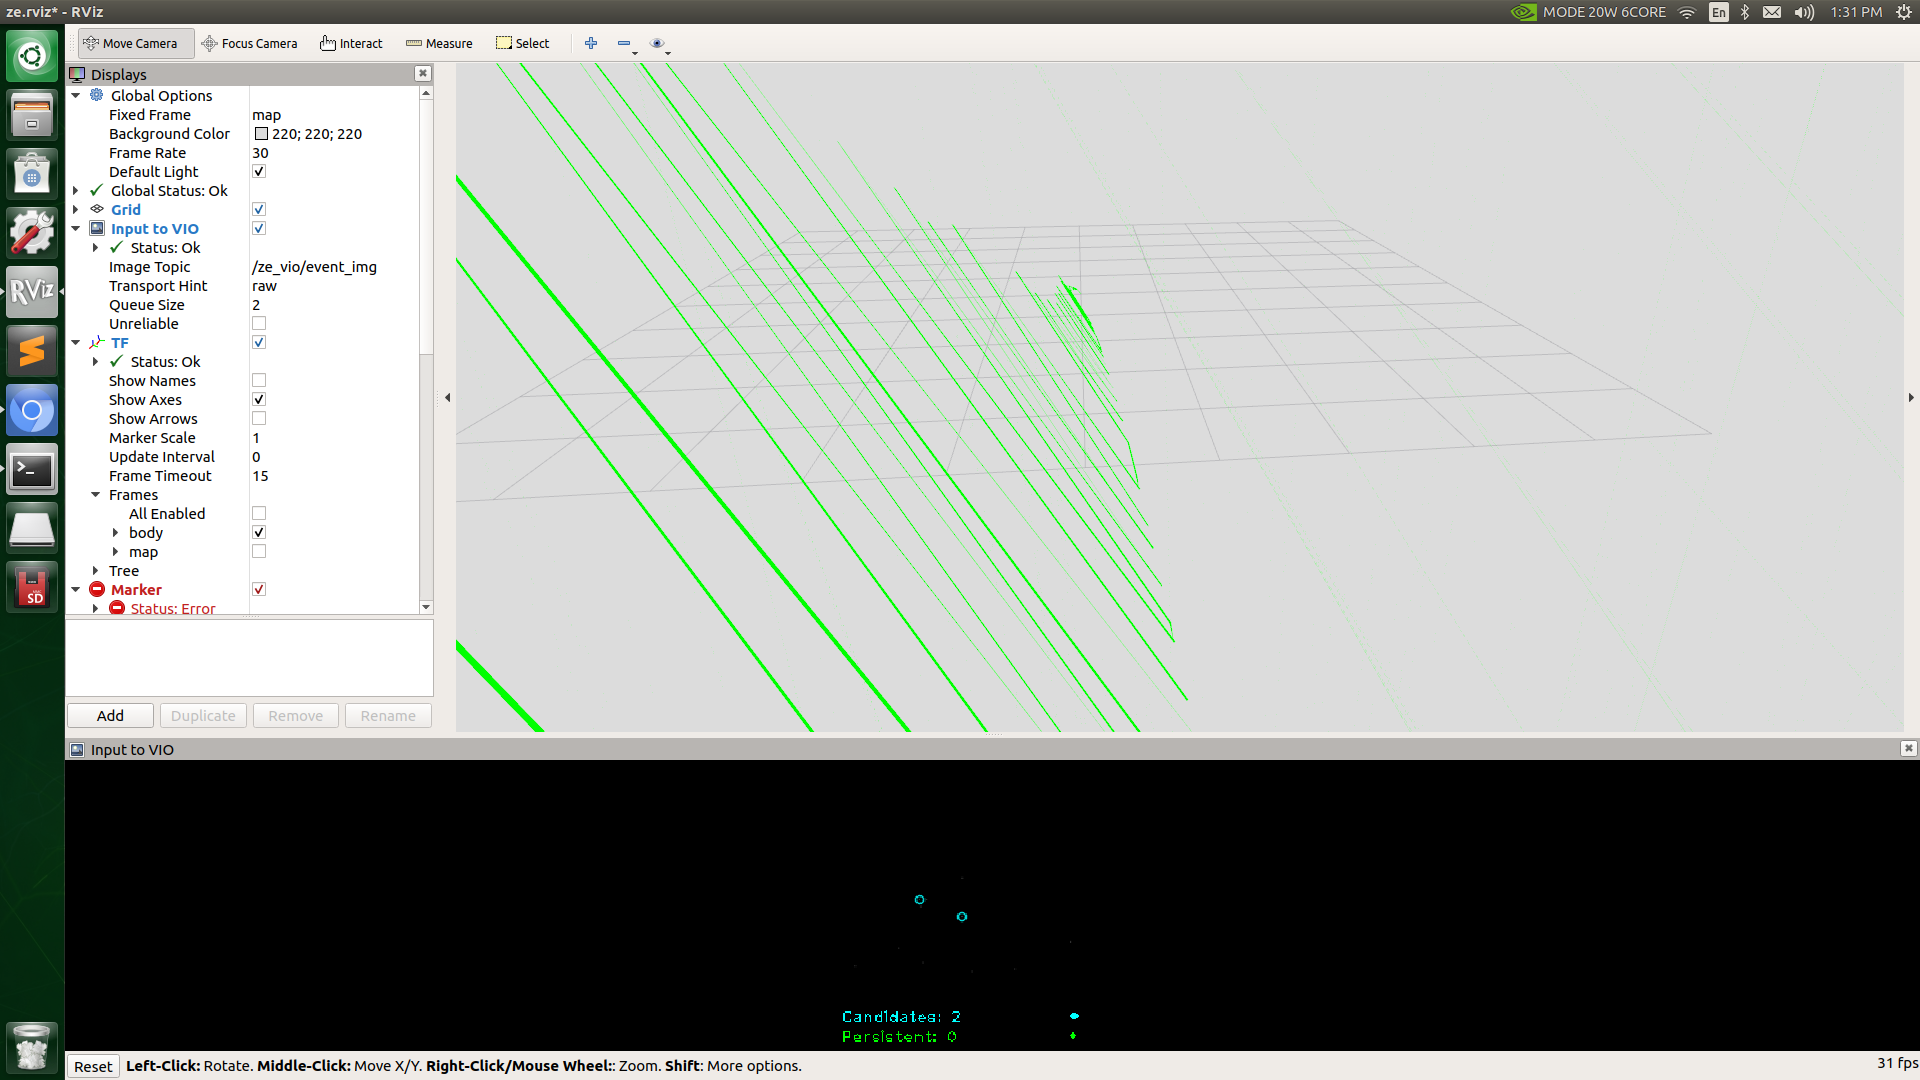Activate the Focus Camera tool

250,43
